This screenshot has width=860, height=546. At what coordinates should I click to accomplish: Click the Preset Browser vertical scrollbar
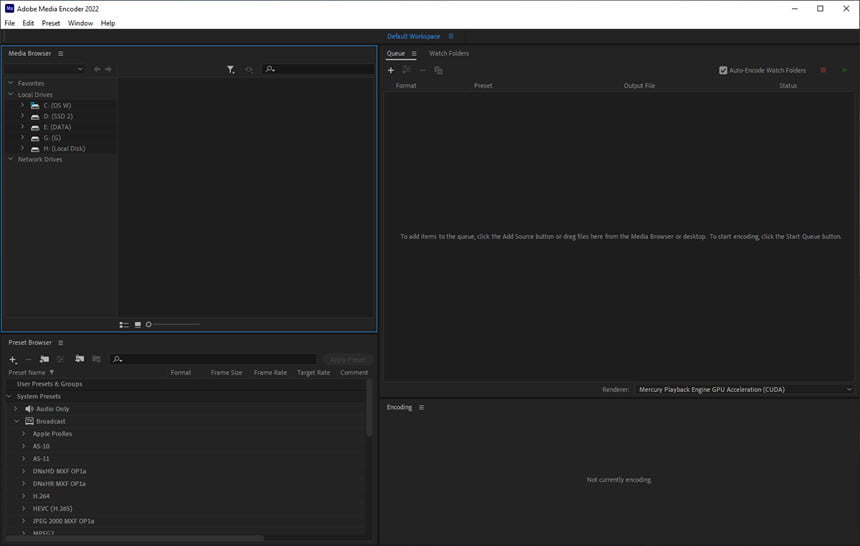click(369, 408)
